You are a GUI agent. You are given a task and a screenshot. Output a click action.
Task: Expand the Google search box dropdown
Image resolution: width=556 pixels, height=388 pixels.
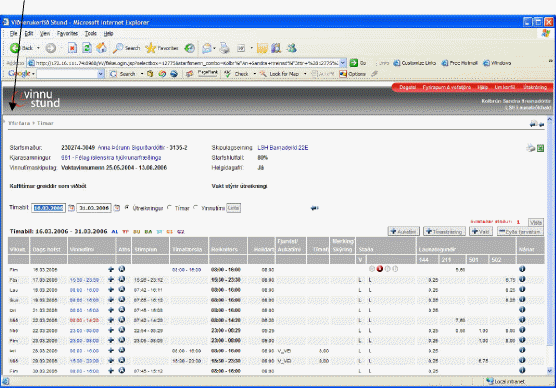coord(101,74)
